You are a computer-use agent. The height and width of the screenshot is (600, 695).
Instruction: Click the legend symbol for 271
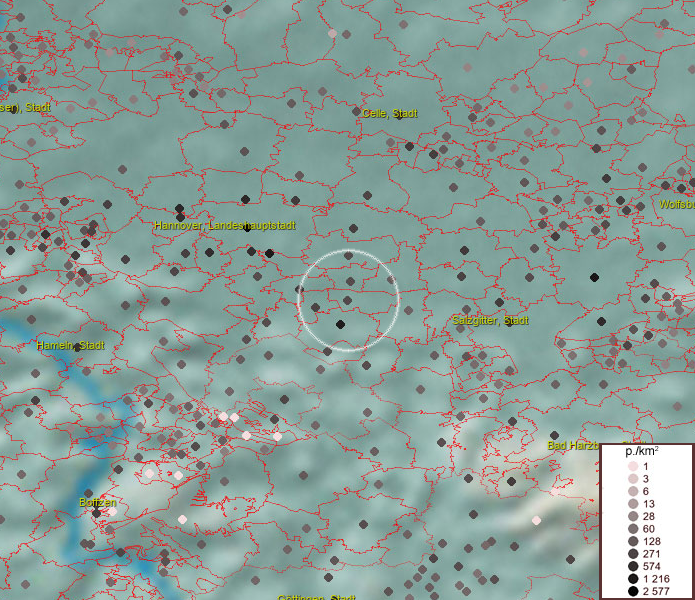[x=633, y=554]
